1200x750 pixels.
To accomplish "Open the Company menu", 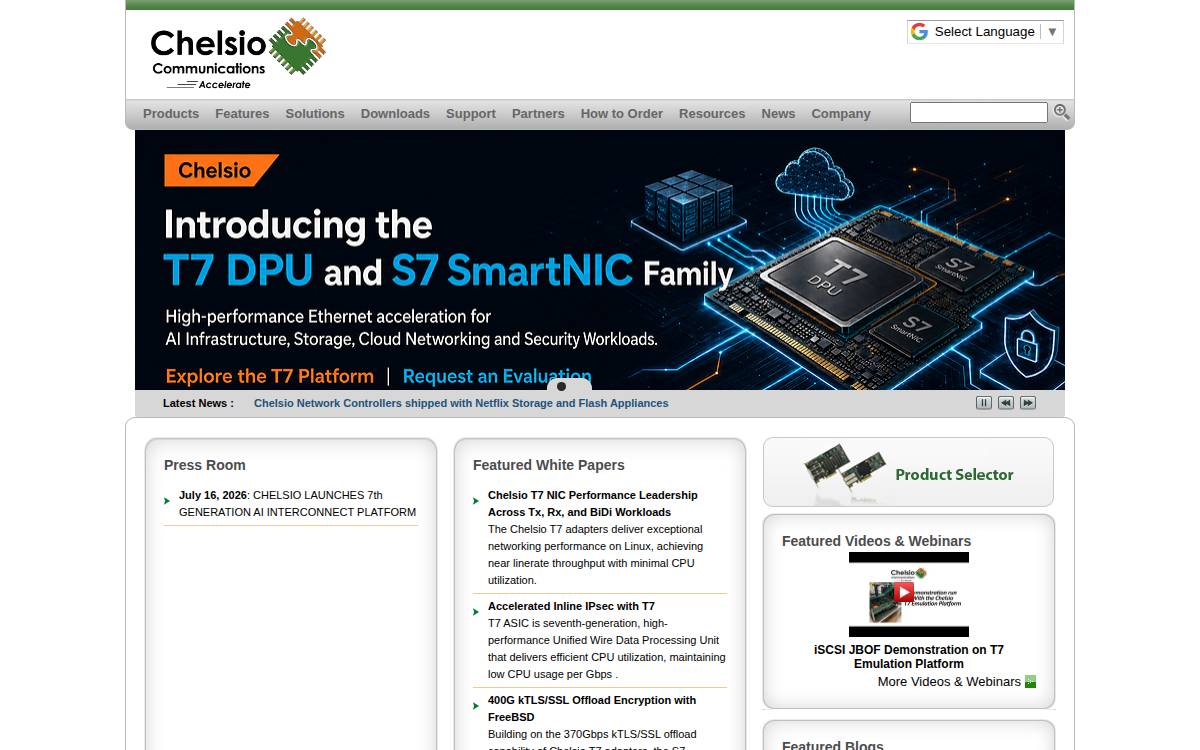I will point(841,114).
